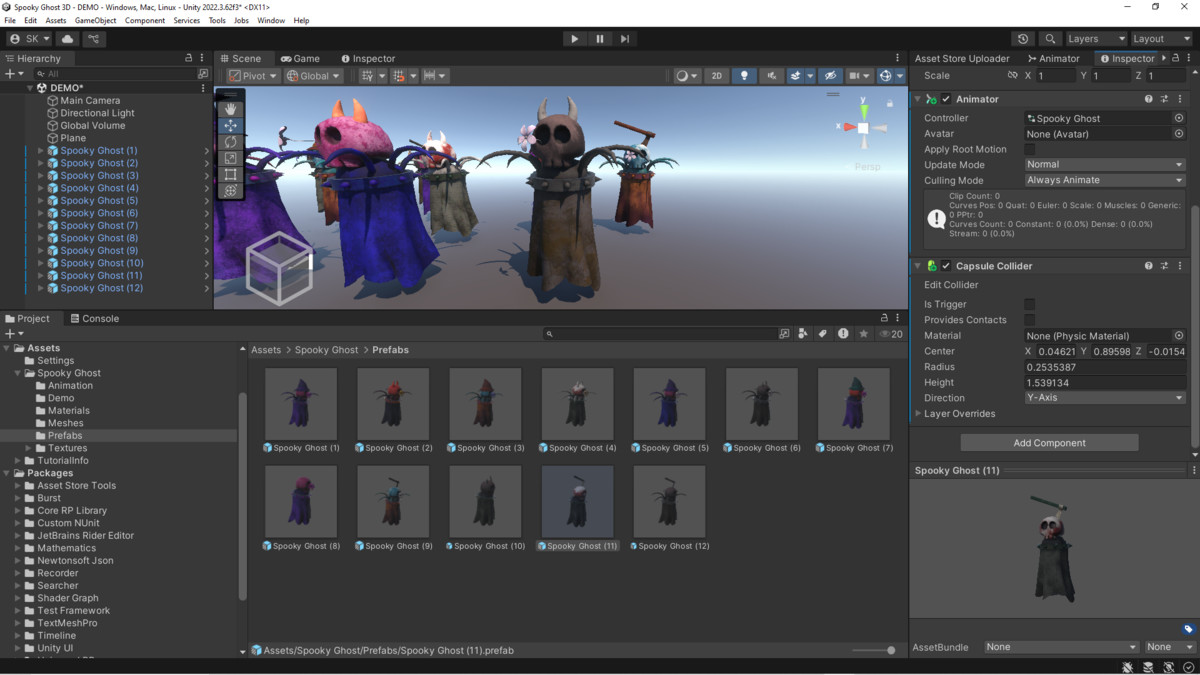Image resolution: width=1200 pixels, height=675 pixels.
Task: Select the Rect tool in Scene view
Action: coord(231,174)
